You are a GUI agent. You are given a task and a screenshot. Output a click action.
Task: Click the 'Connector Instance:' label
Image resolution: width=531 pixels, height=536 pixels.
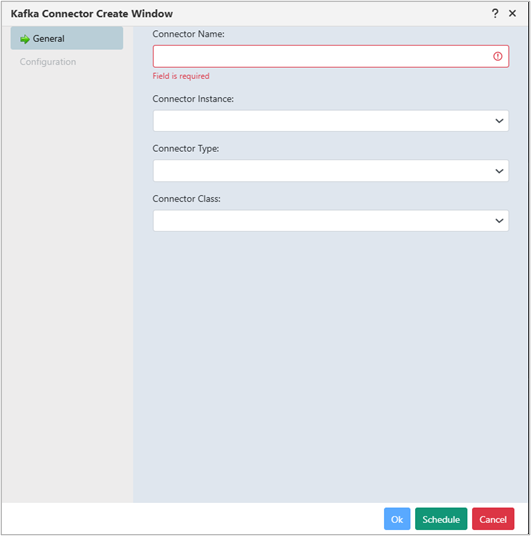pos(193,99)
